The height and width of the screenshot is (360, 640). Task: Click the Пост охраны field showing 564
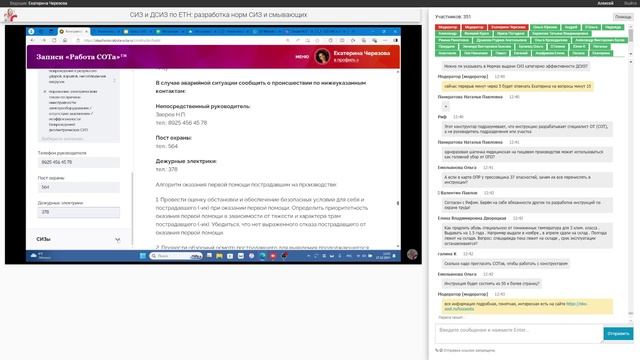pos(79,187)
